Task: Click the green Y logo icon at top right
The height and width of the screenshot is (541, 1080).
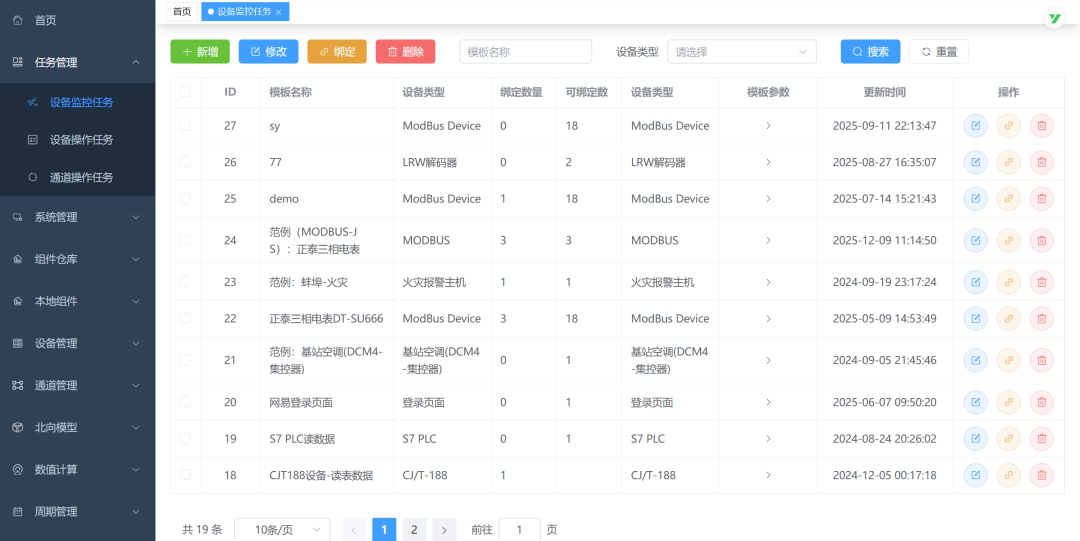Action: [1054, 19]
